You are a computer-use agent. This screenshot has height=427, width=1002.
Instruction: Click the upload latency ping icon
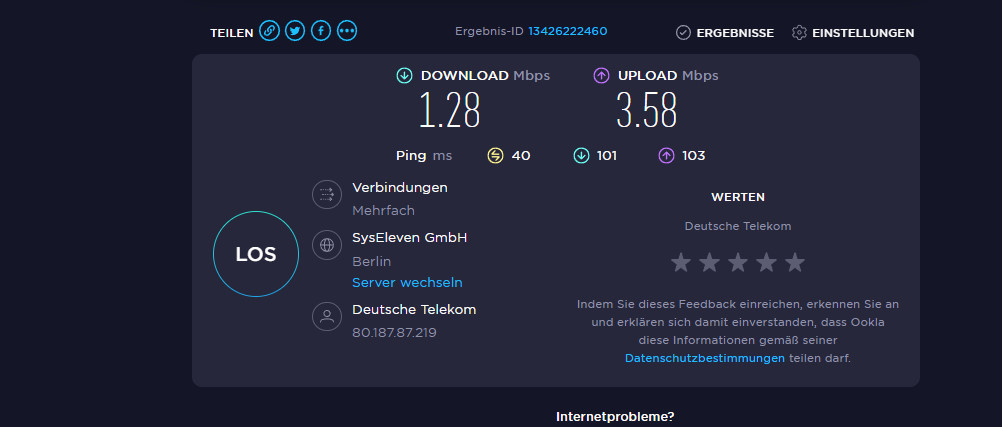(x=666, y=155)
